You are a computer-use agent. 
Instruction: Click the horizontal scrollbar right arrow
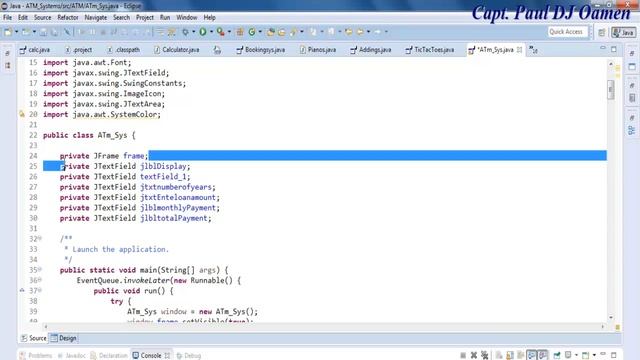pos(602,327)
